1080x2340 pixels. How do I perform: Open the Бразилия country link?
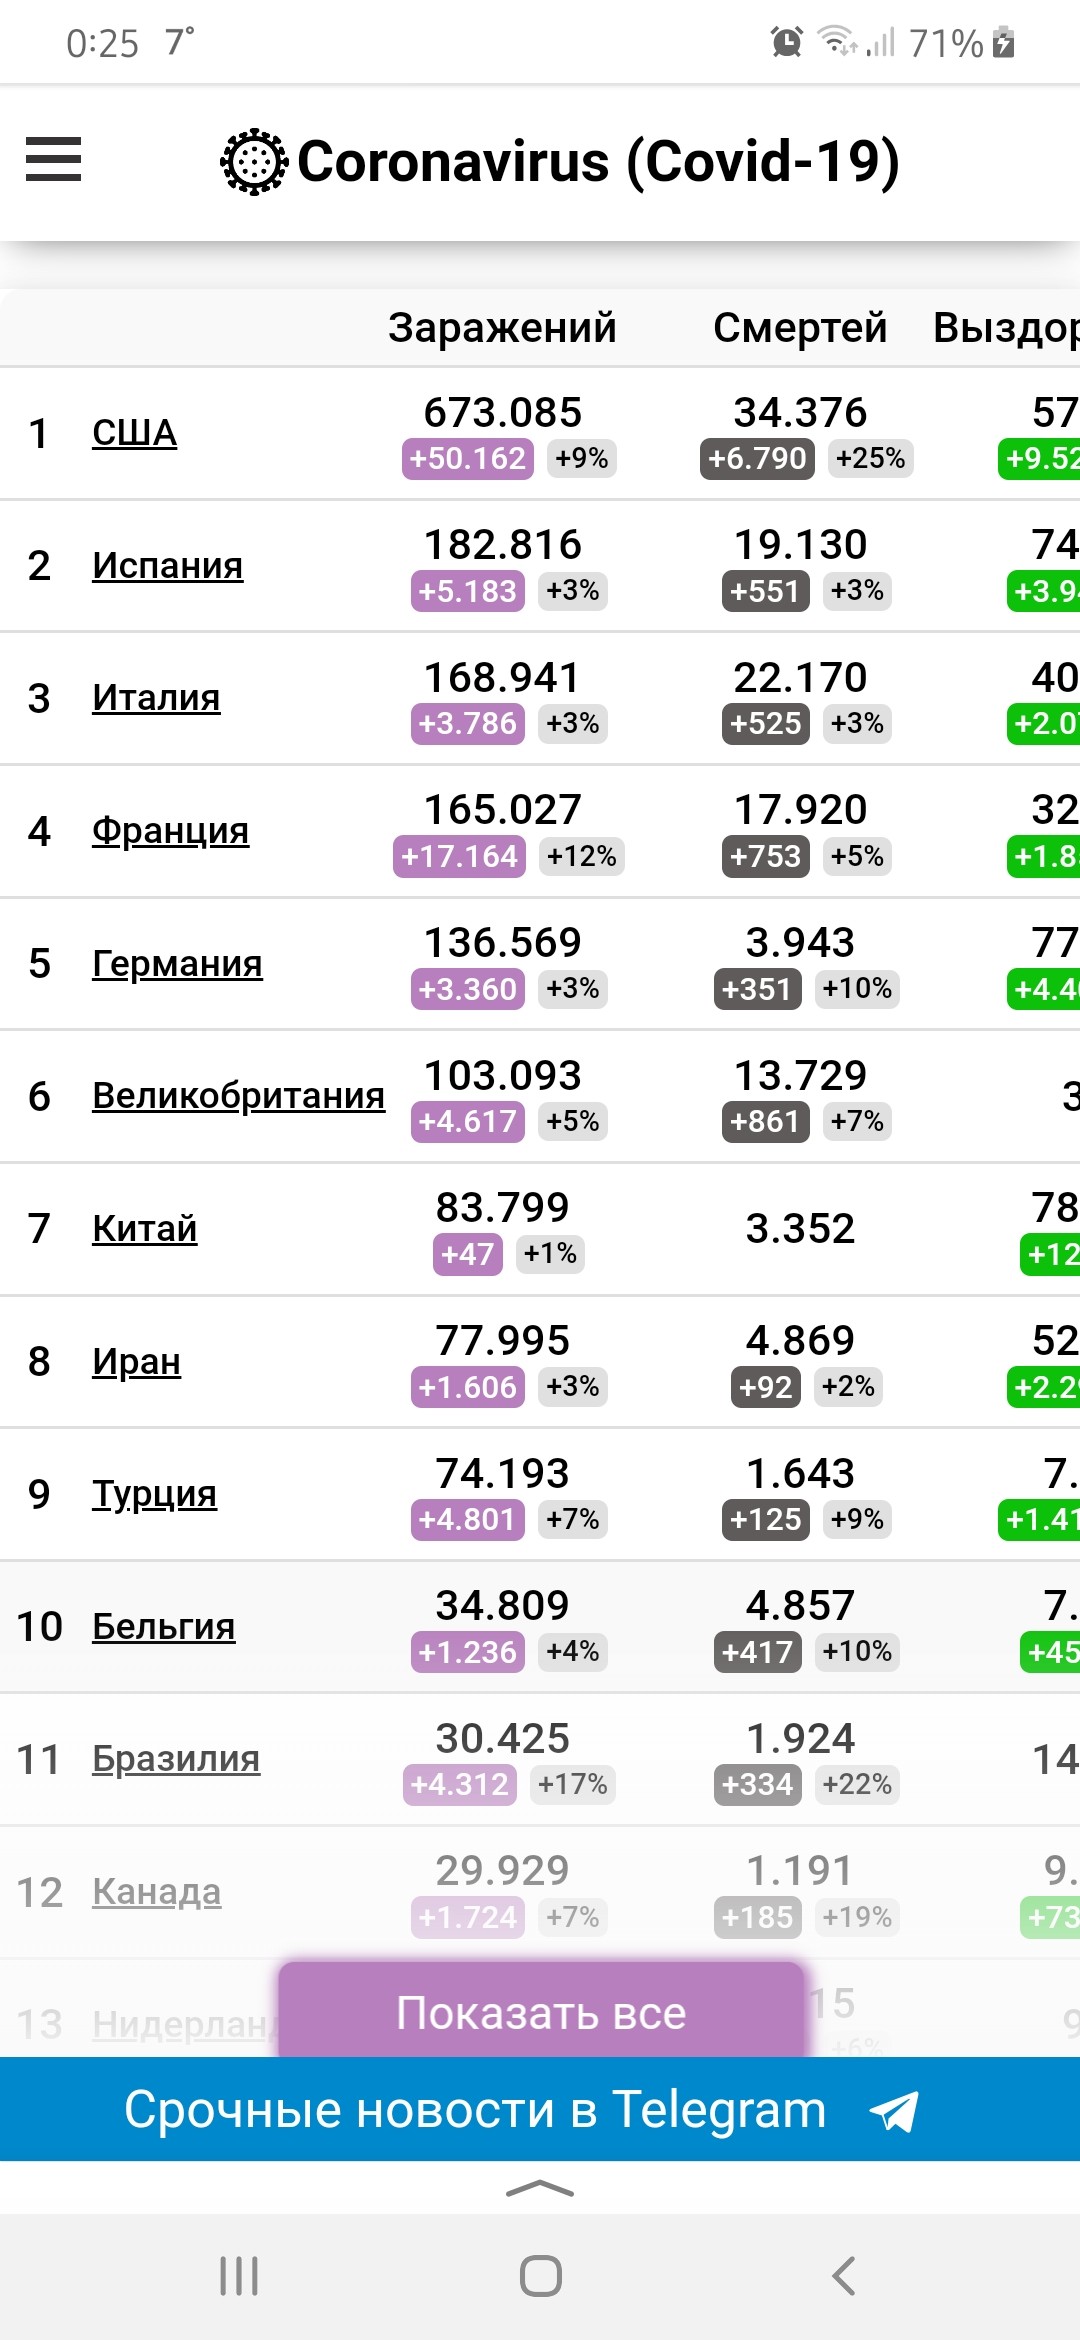(x=176, y=1759)
